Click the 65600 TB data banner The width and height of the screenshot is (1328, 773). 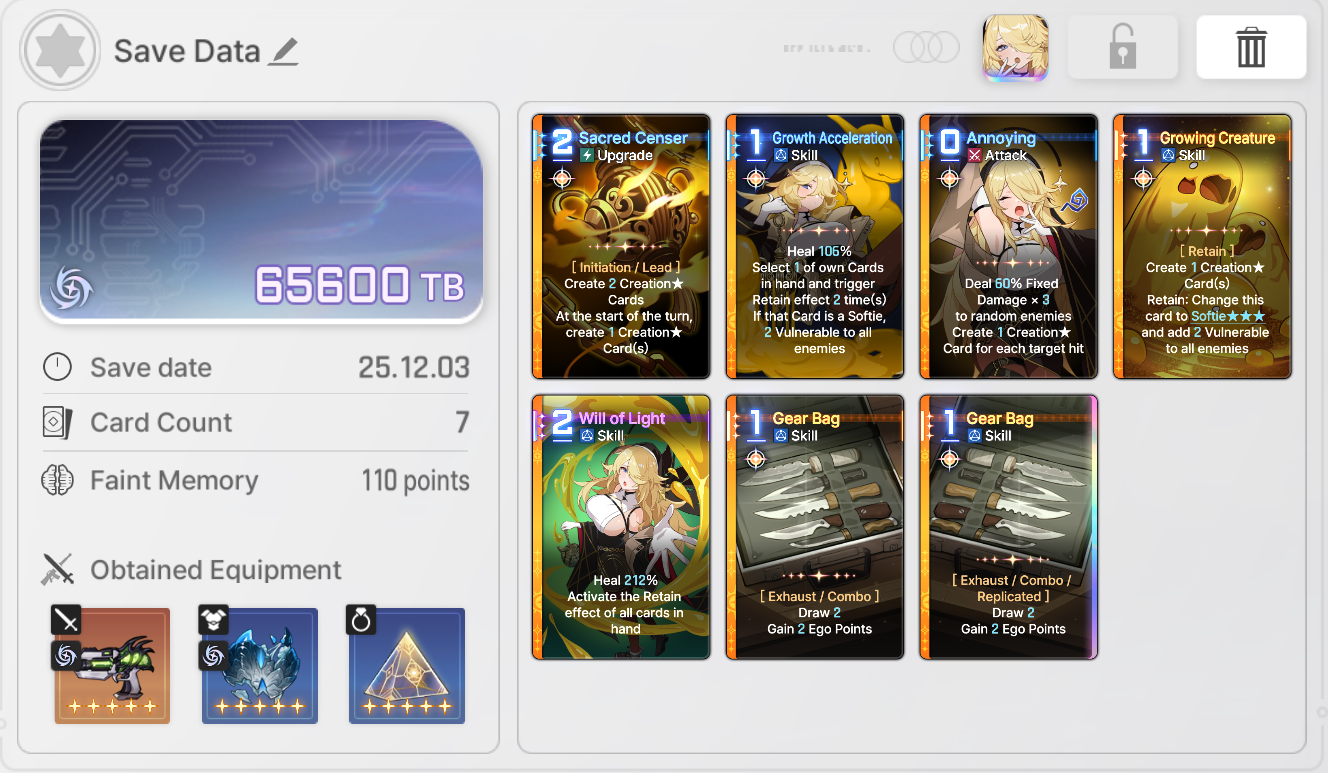click(x=261, y=221)
